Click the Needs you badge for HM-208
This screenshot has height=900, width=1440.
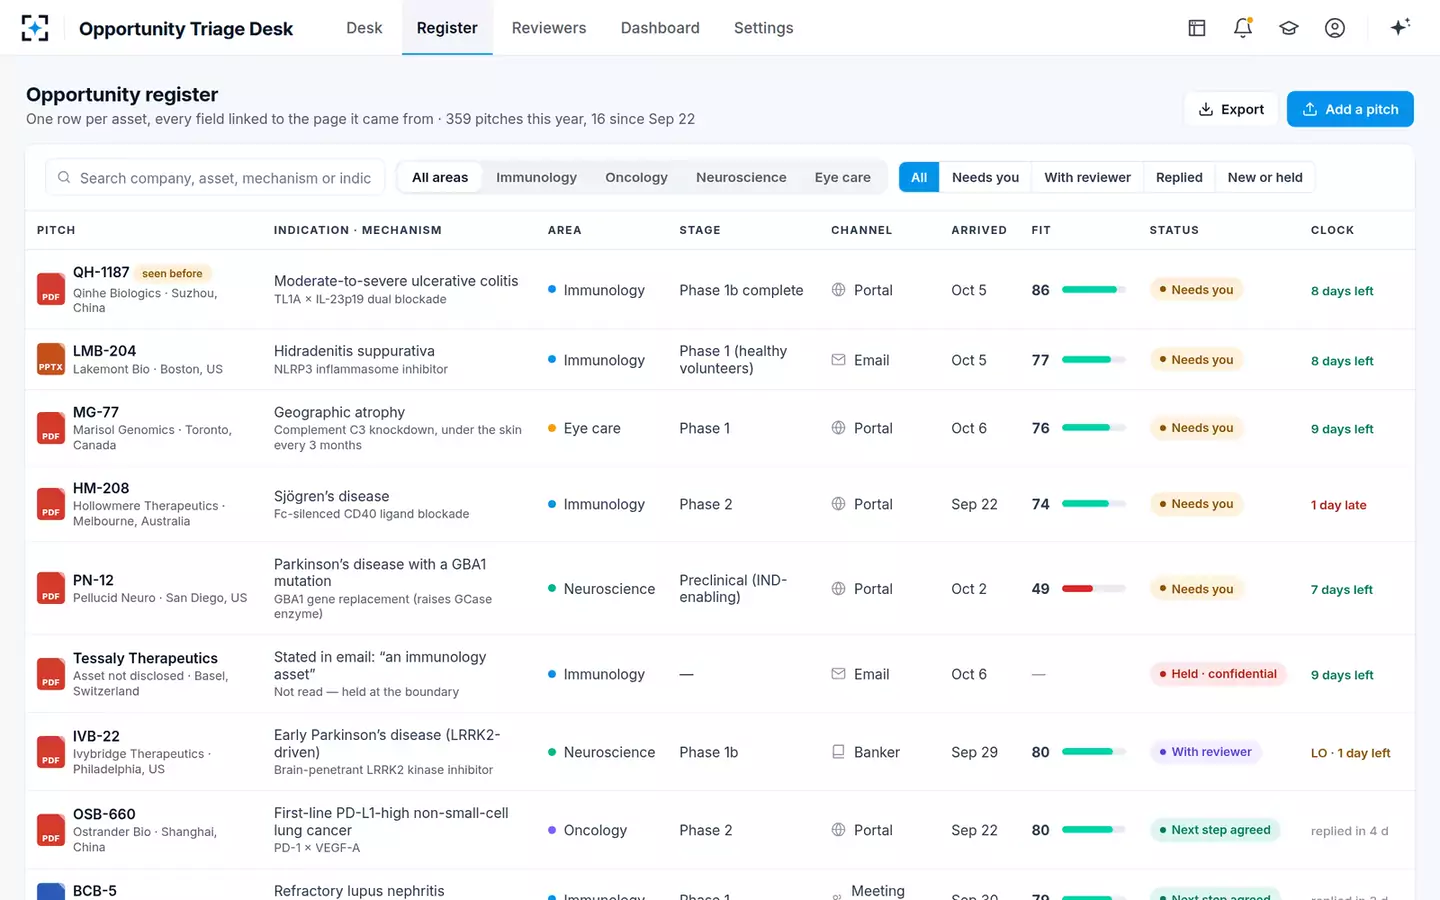1196,504
